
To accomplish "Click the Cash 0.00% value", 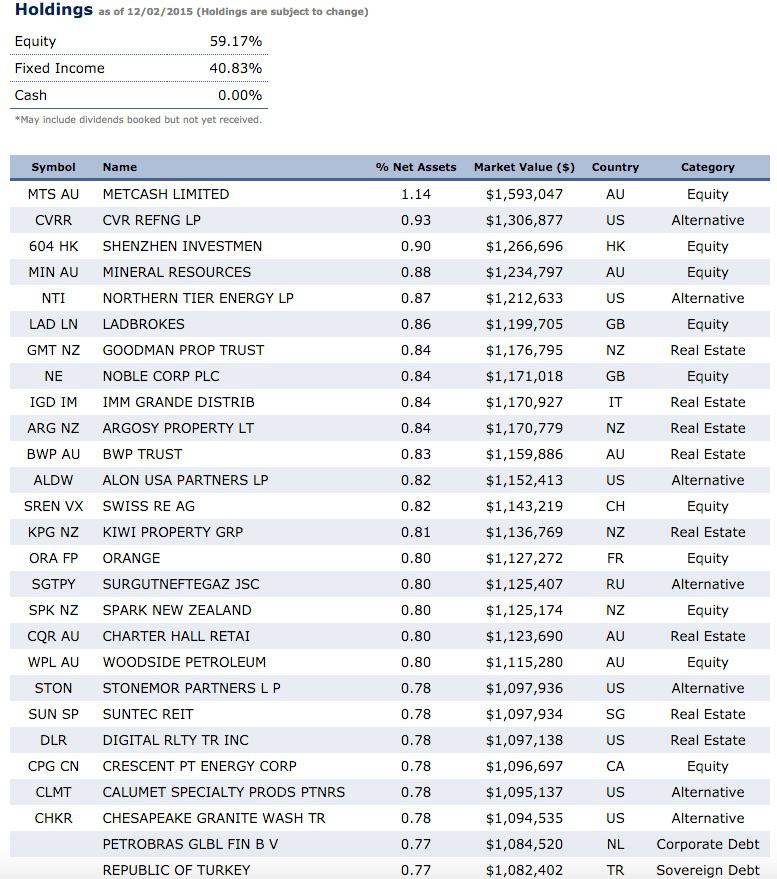I will click(x=240, y=95).
